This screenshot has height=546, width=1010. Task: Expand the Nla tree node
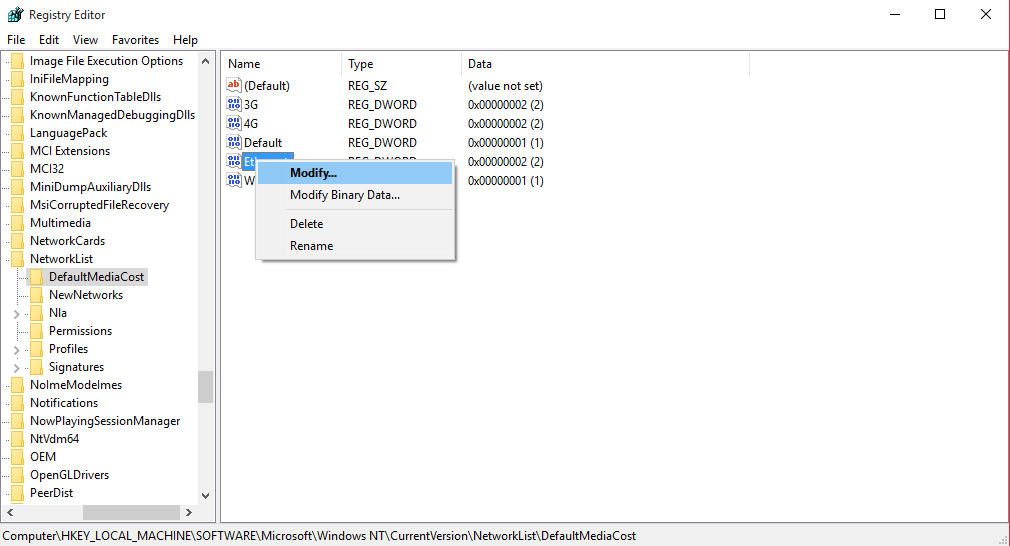pyautogui.click(x=16, y=313)
